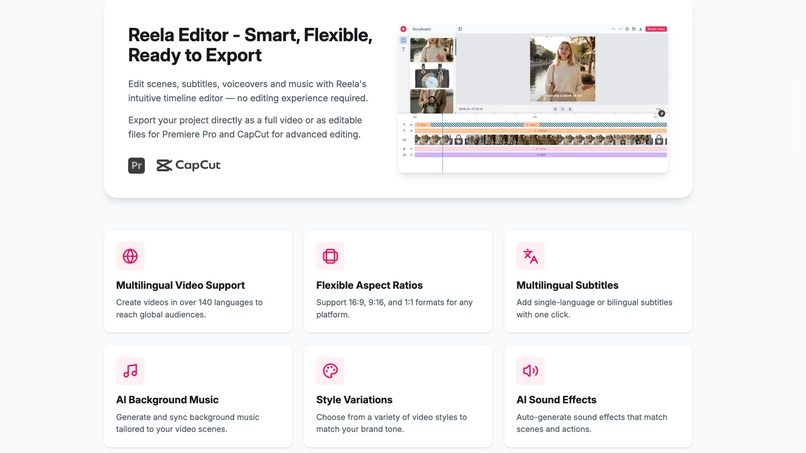This screenshot has width=806, height=453.
Task: Click the 'Multilingual Video Support' heading
Action: coord(180,285)
